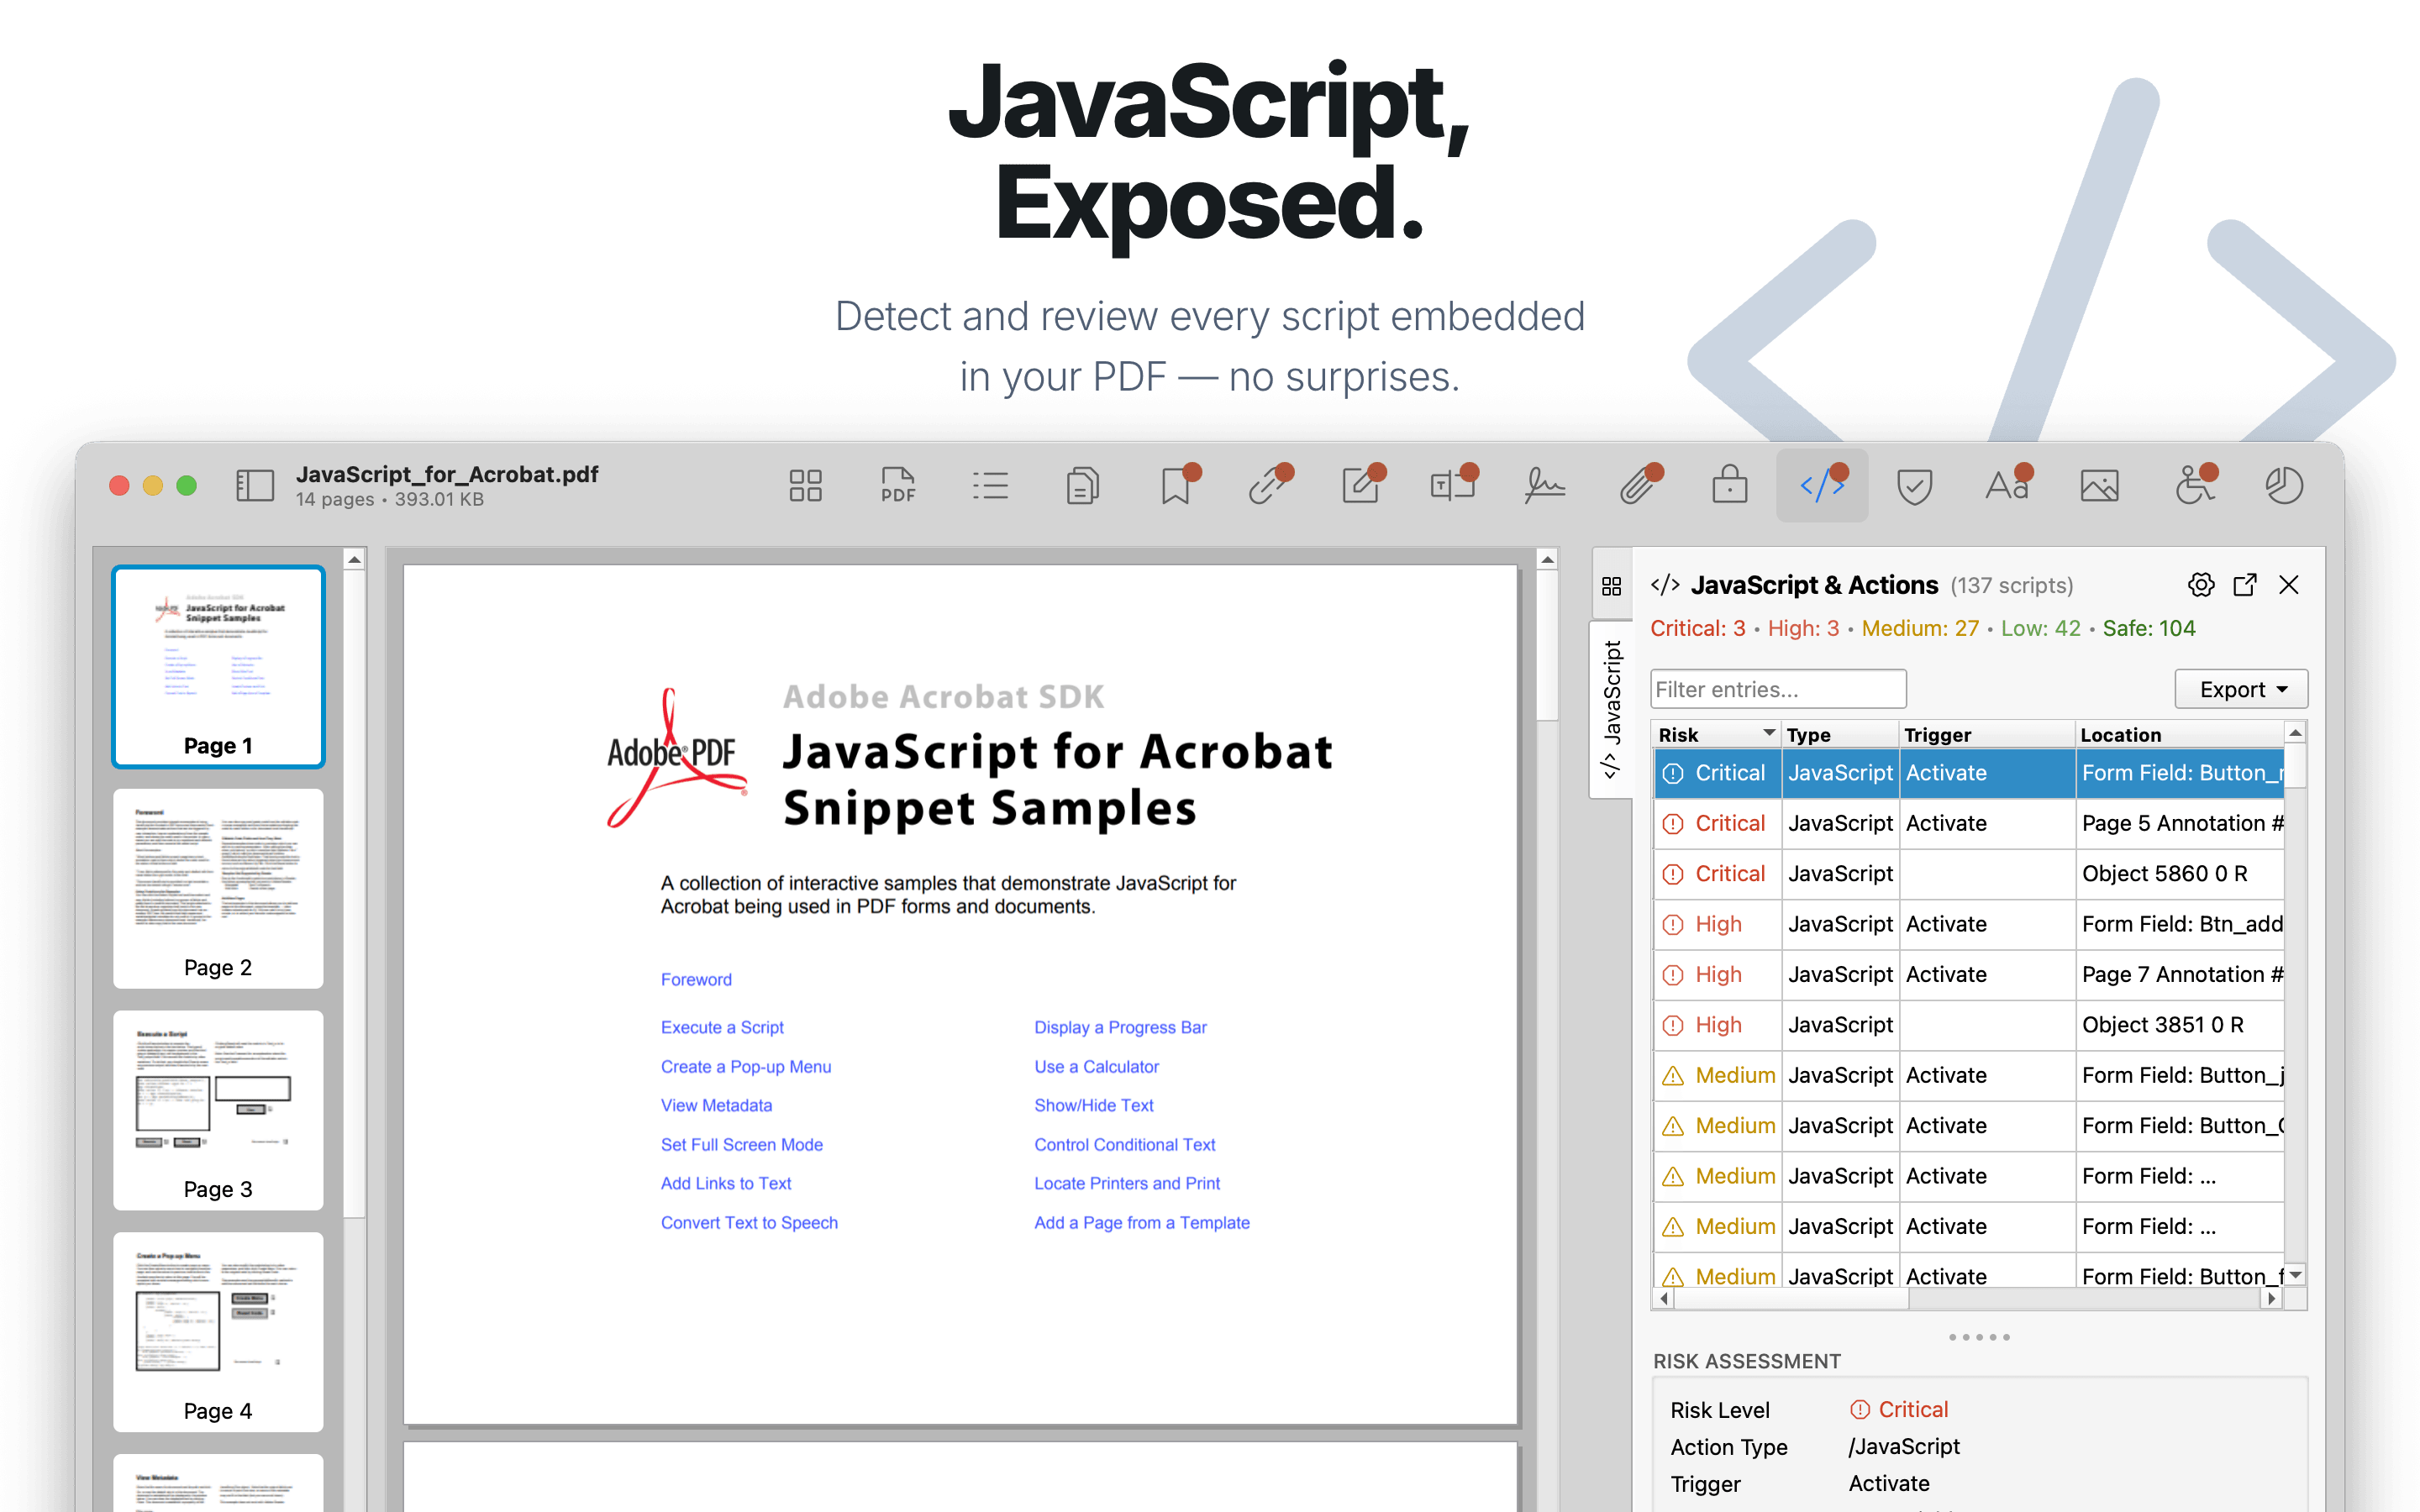Open the bookmarks toolbar icon
This screenshot has height=1512, width=2420.
[x=1176, y=486]
